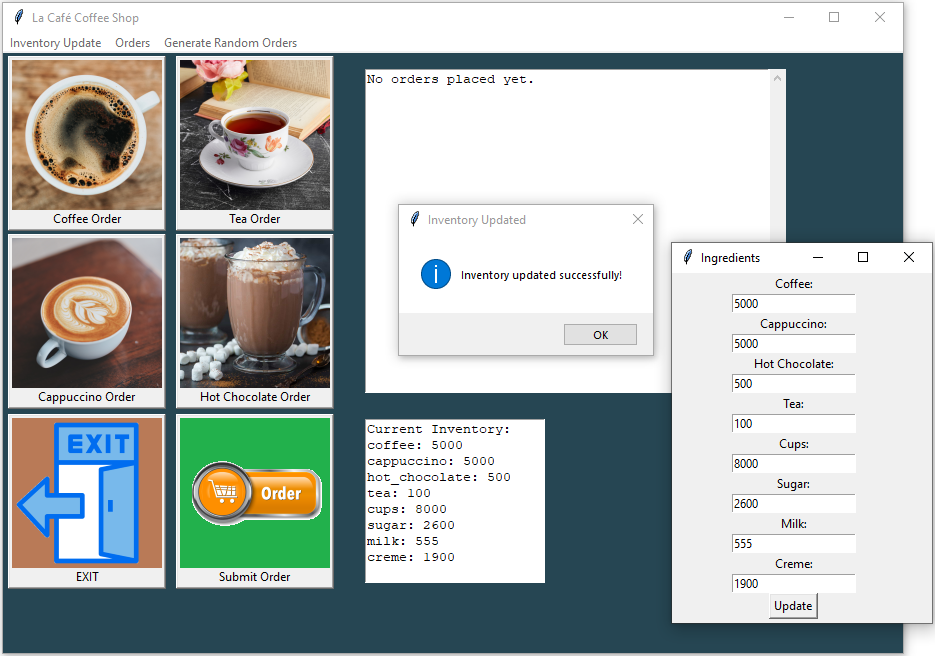Click the Coffee quantity input field

793,304
